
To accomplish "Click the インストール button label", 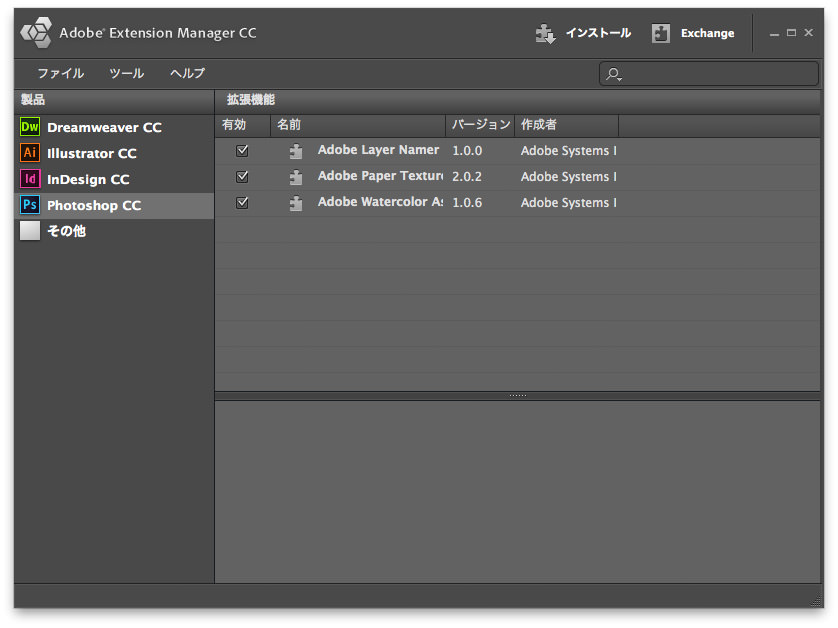I will pyautogui.click(x=599, y=33).
